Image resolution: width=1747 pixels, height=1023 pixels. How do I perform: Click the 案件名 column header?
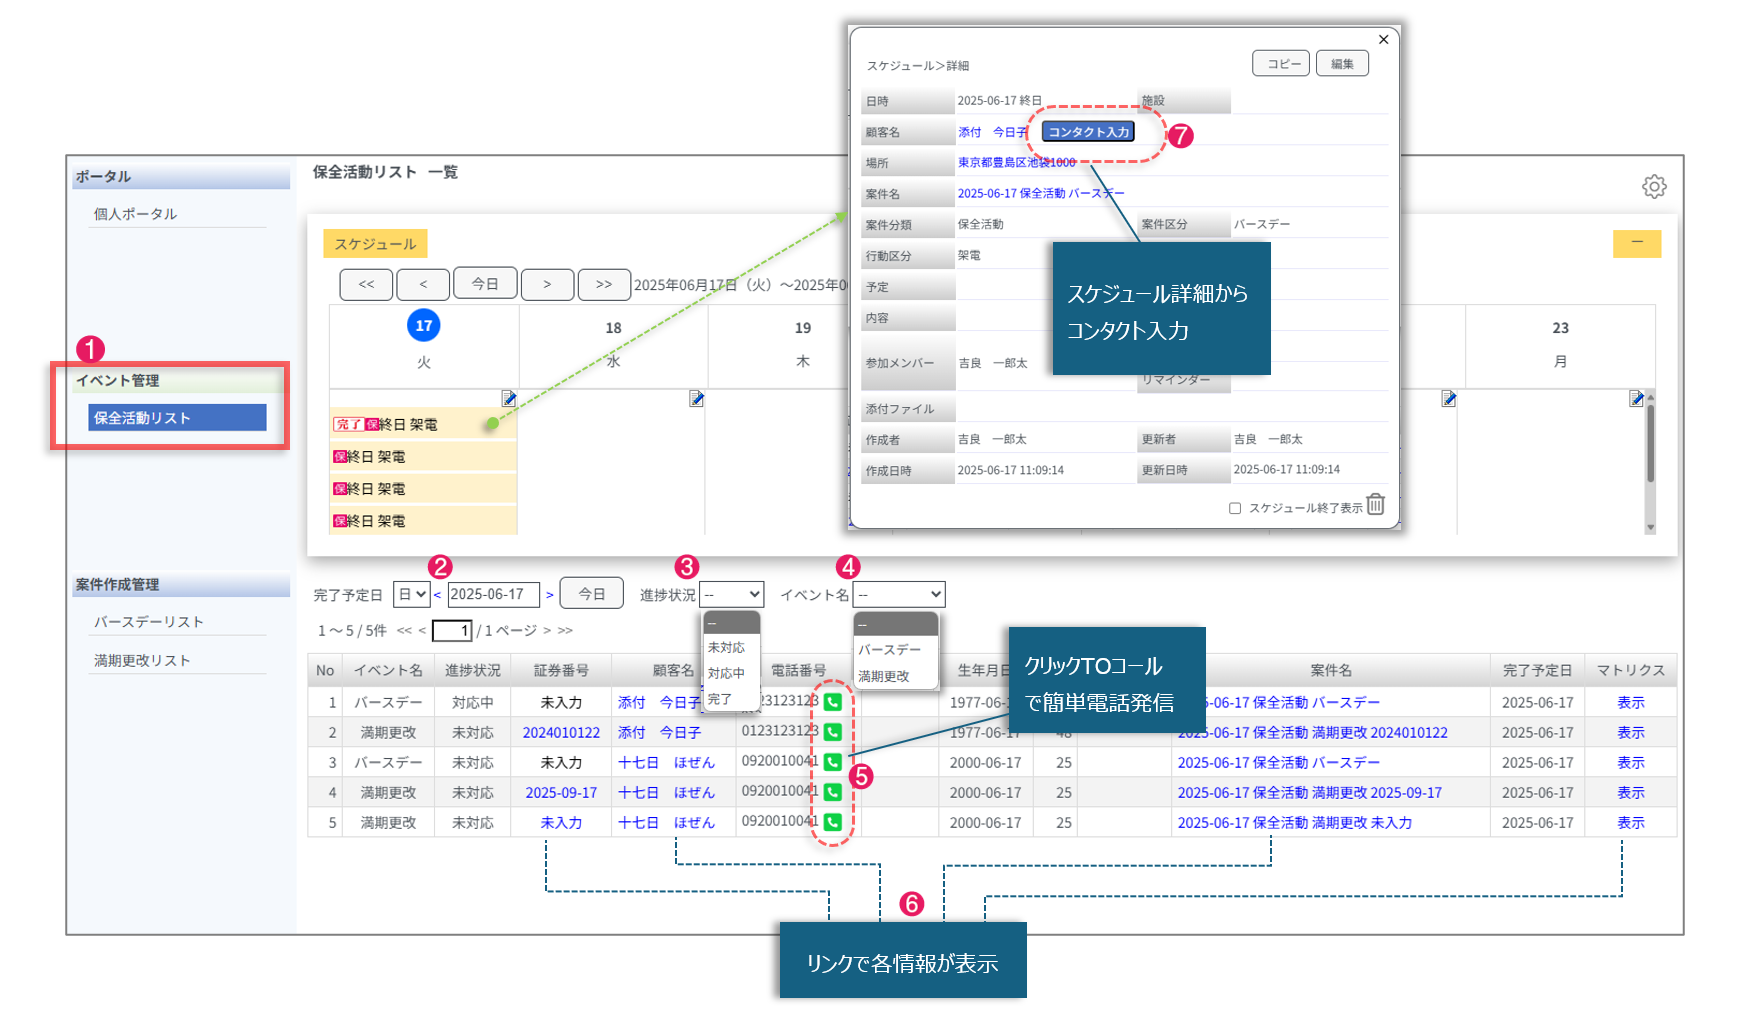1331,670
